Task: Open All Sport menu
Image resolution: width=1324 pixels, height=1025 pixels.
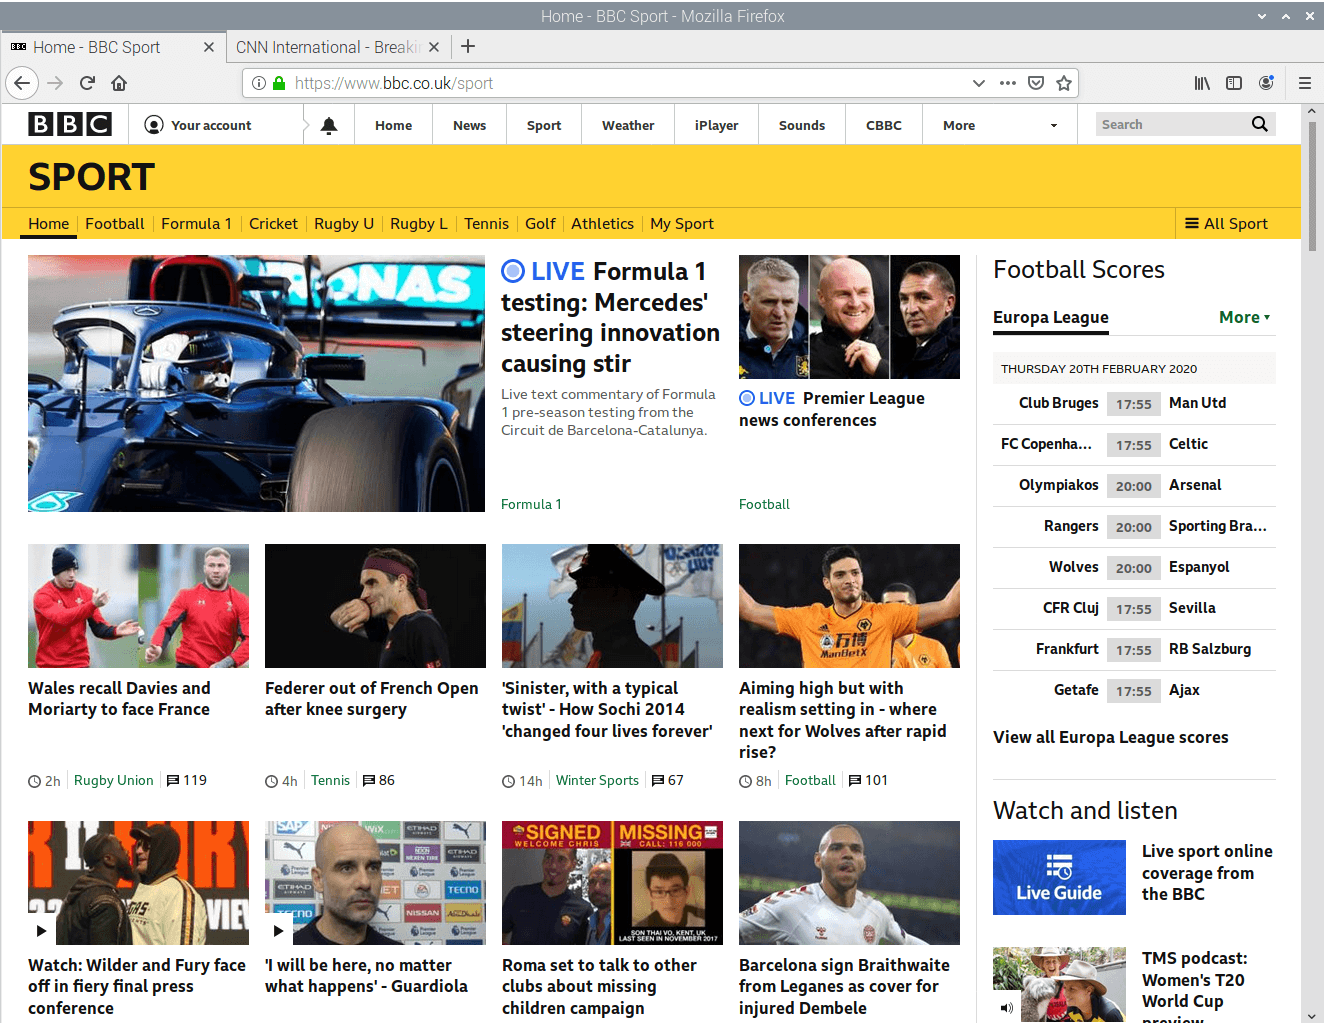Action: [1226, 224]
